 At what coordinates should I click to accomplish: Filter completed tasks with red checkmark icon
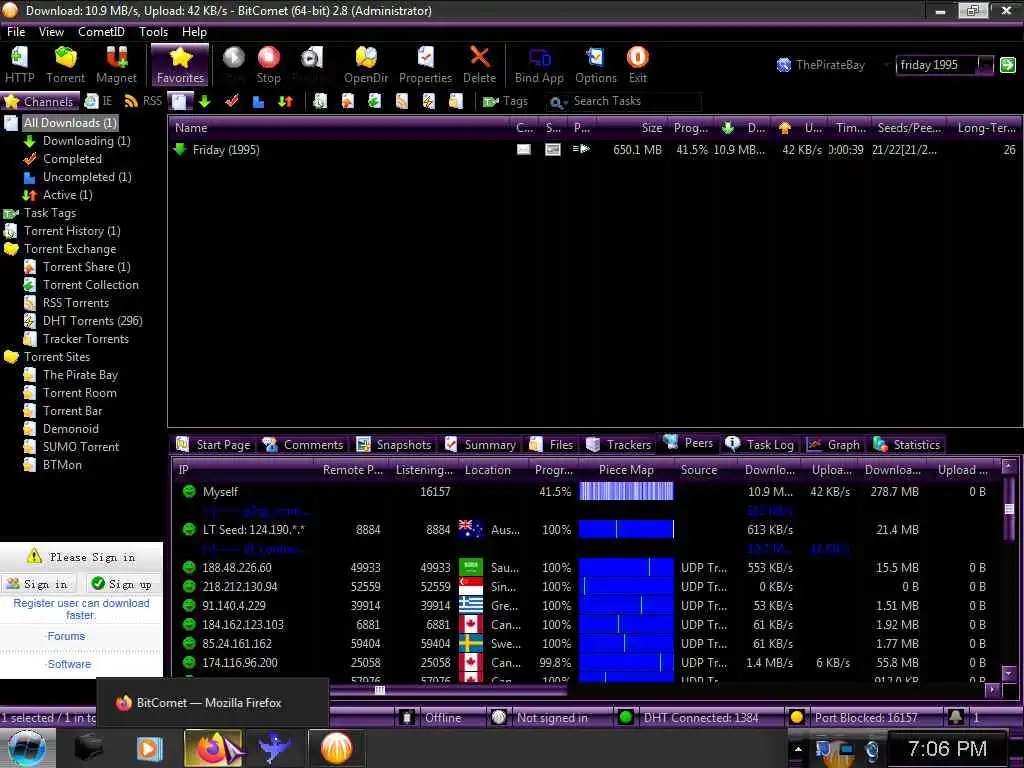click(x=231, y=101)
